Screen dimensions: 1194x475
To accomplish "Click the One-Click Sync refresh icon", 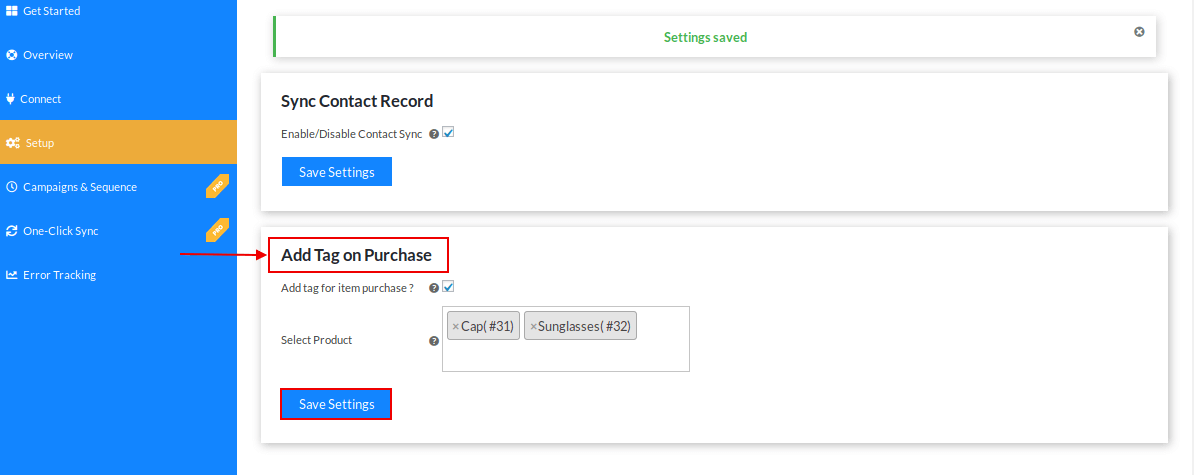I will 11,231.
